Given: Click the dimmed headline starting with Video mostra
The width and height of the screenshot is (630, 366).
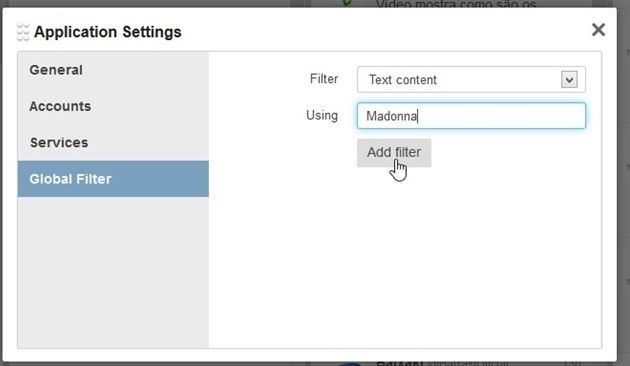Looking at the screenshot, I should (456, 4).
